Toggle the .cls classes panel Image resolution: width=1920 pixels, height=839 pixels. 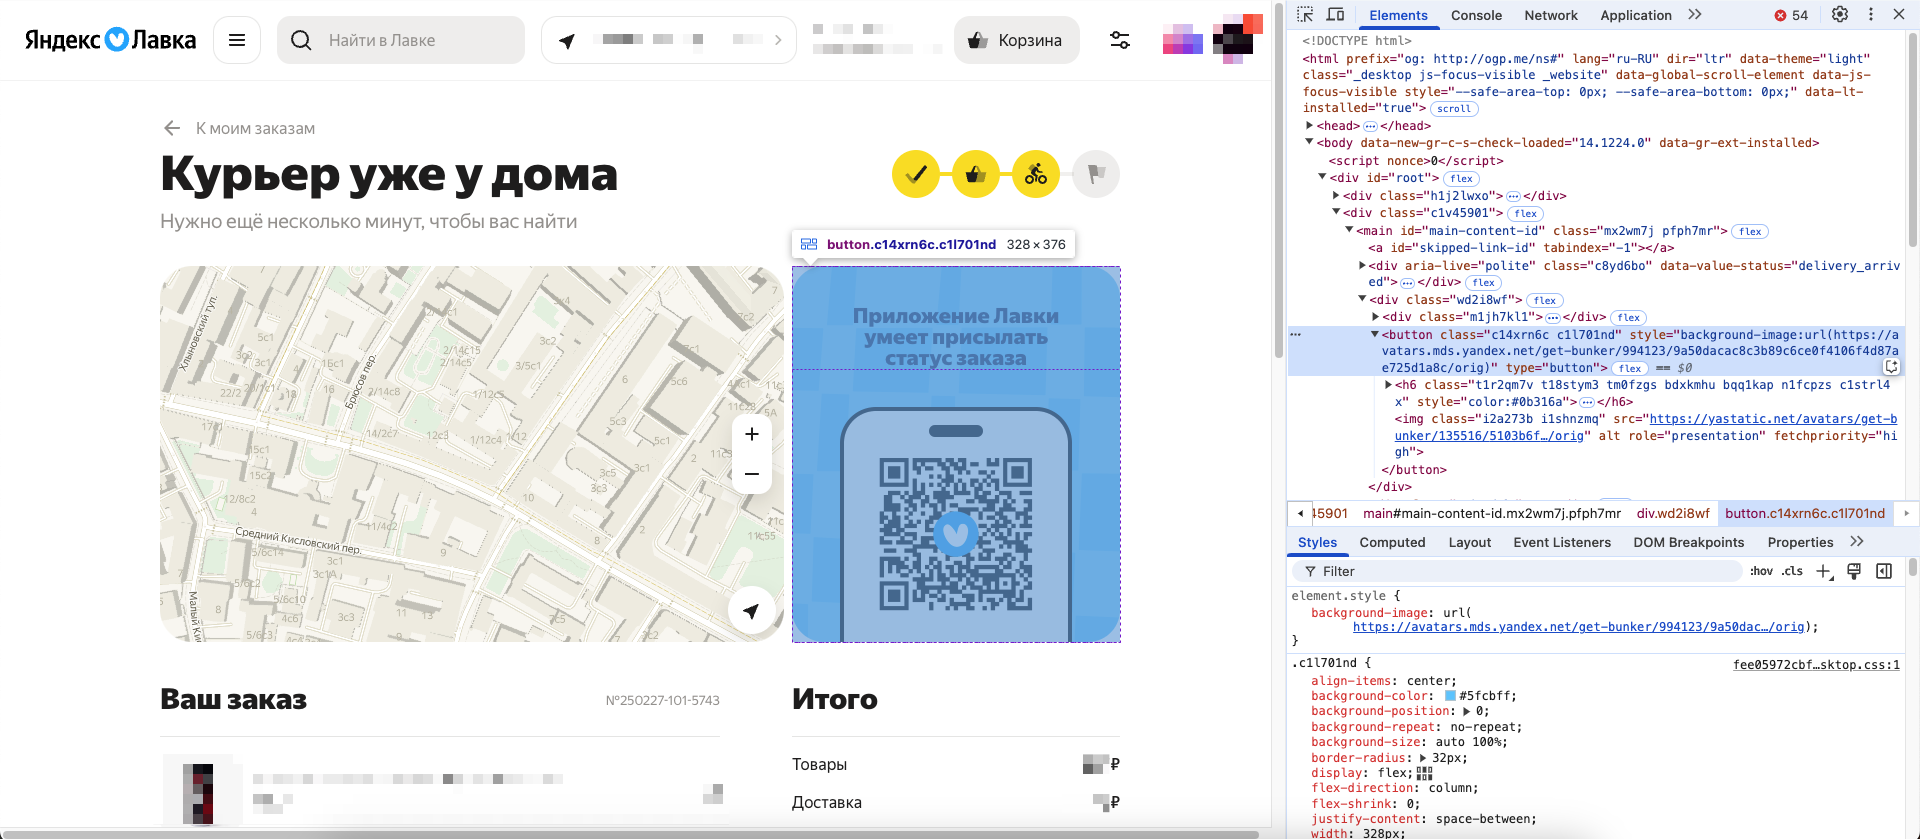[x=1792, y=571]
